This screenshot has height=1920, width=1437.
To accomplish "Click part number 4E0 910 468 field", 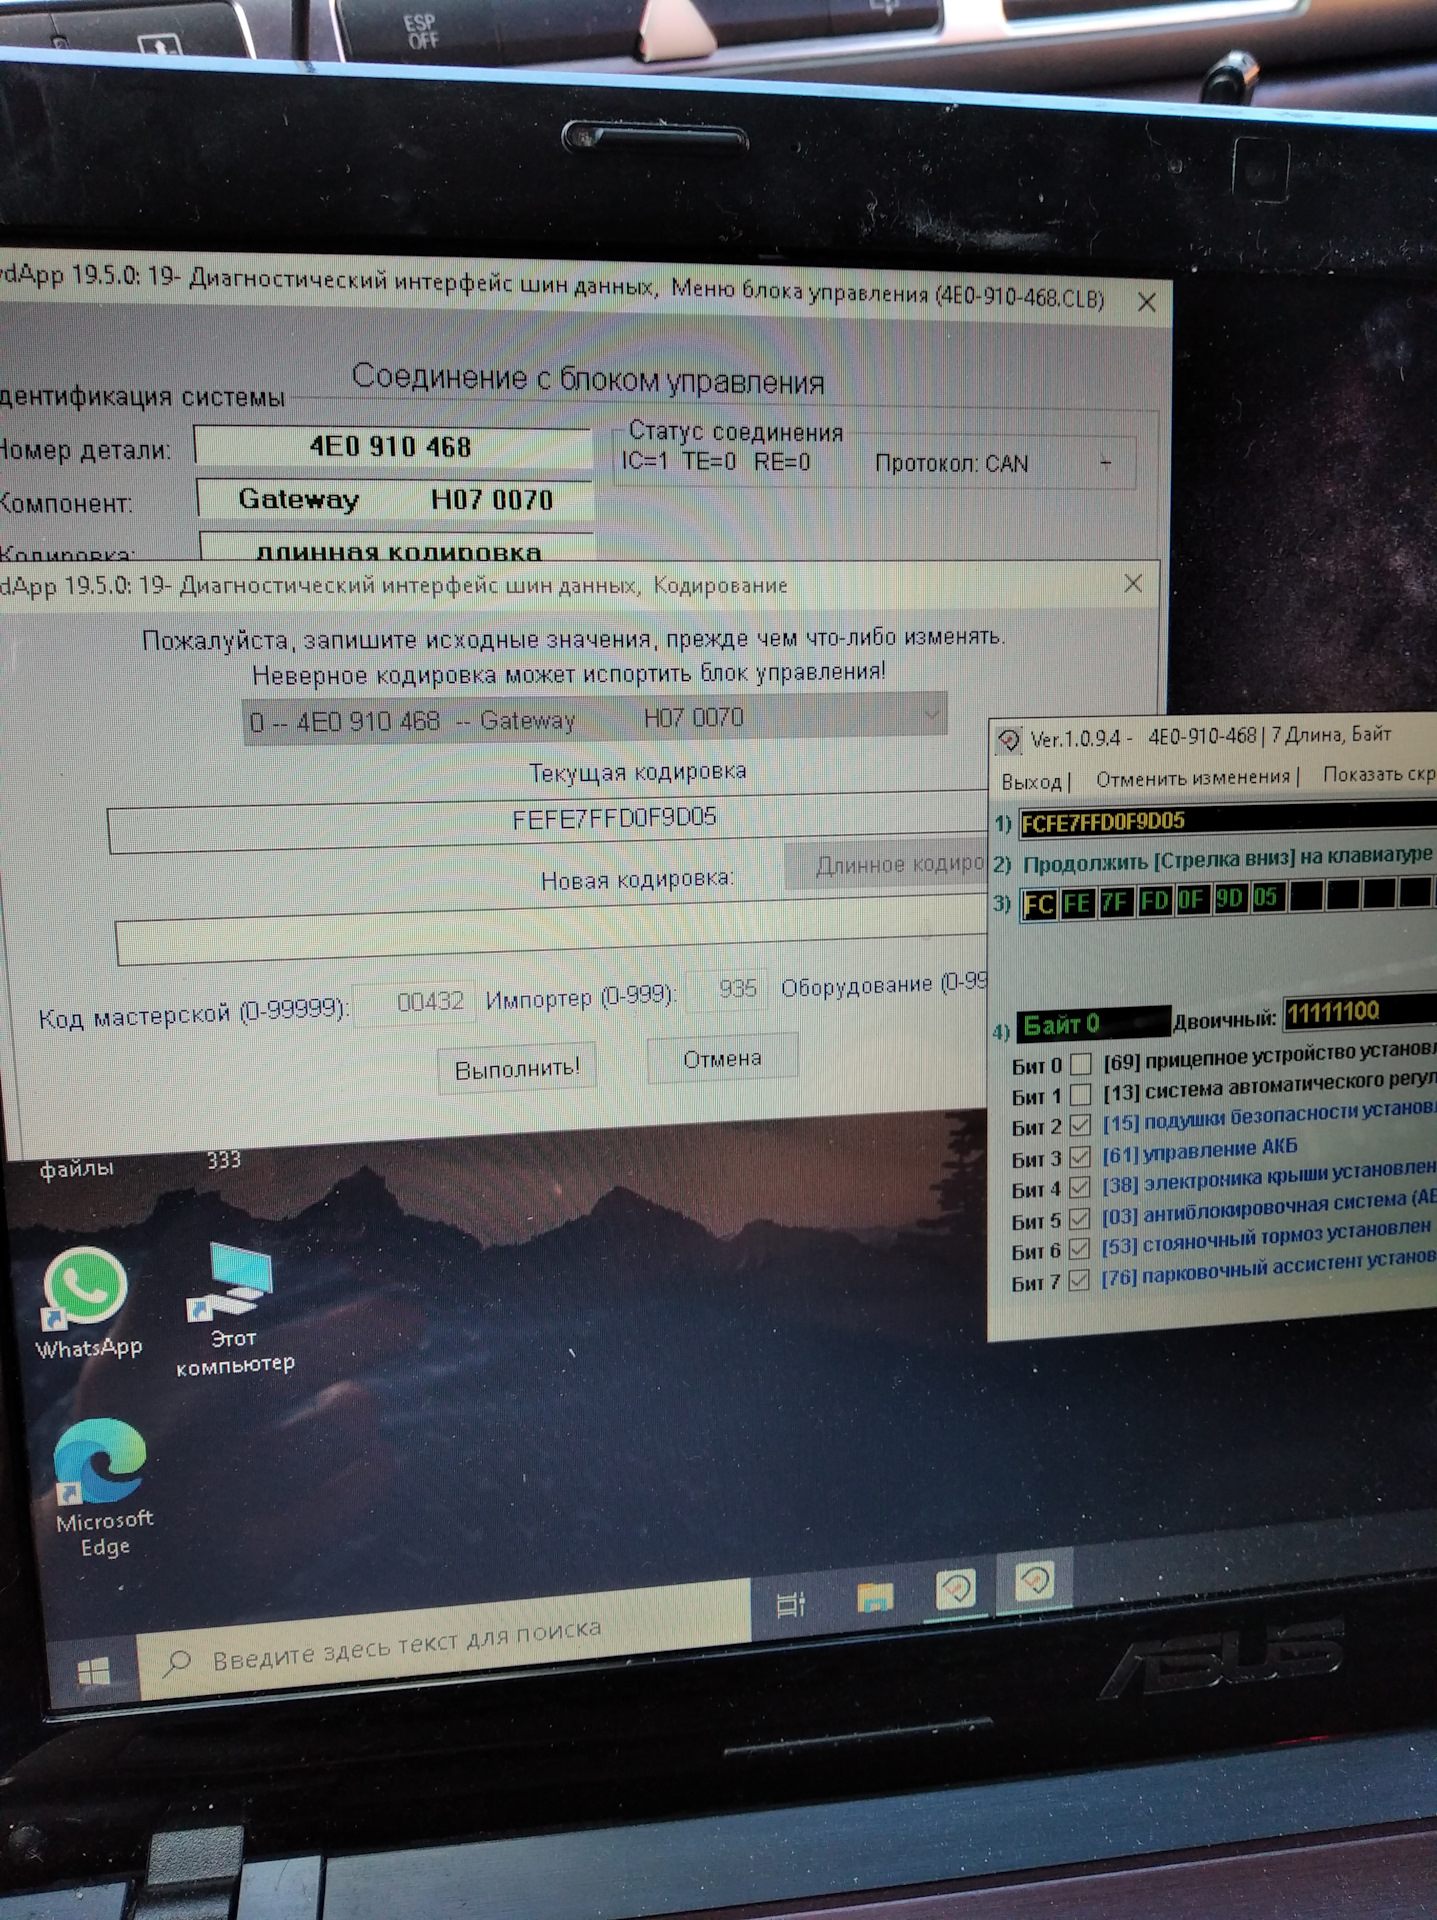I will pyautogui.click(x=392, y=446).
